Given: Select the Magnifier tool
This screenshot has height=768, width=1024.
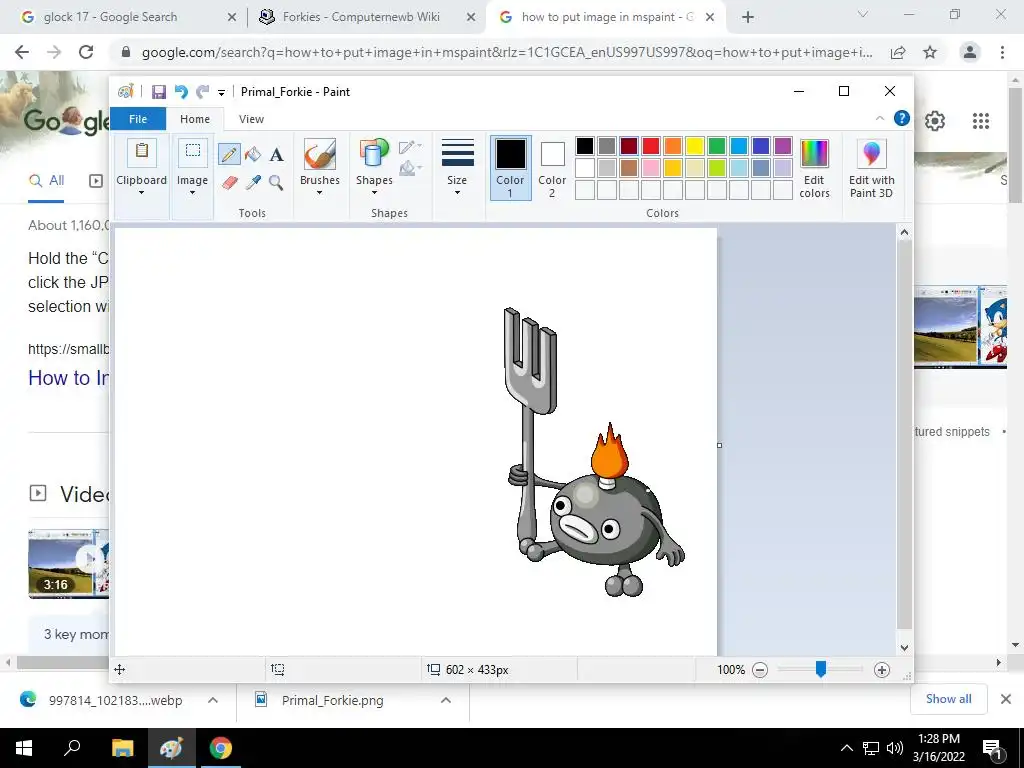Looking at the screenshot, I should tap(276, 183).
